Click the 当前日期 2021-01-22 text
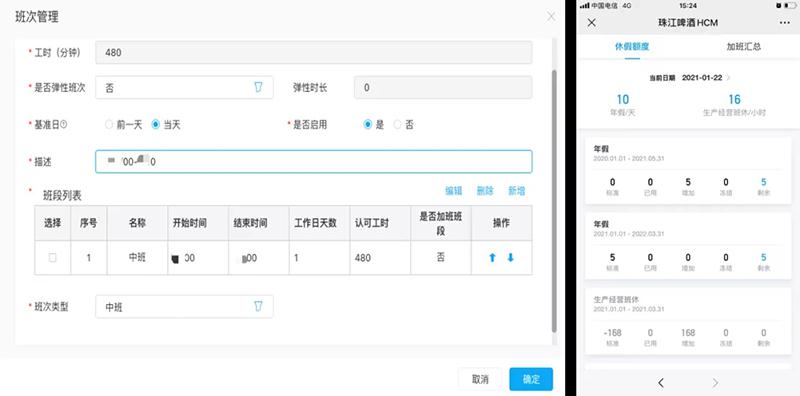 pos(685,78)
